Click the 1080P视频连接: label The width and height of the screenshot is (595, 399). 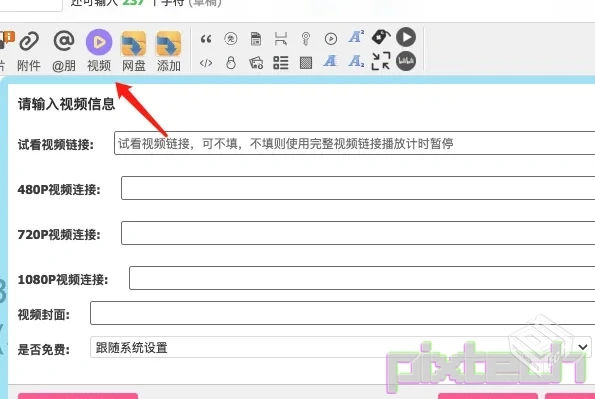coord(63,279)
